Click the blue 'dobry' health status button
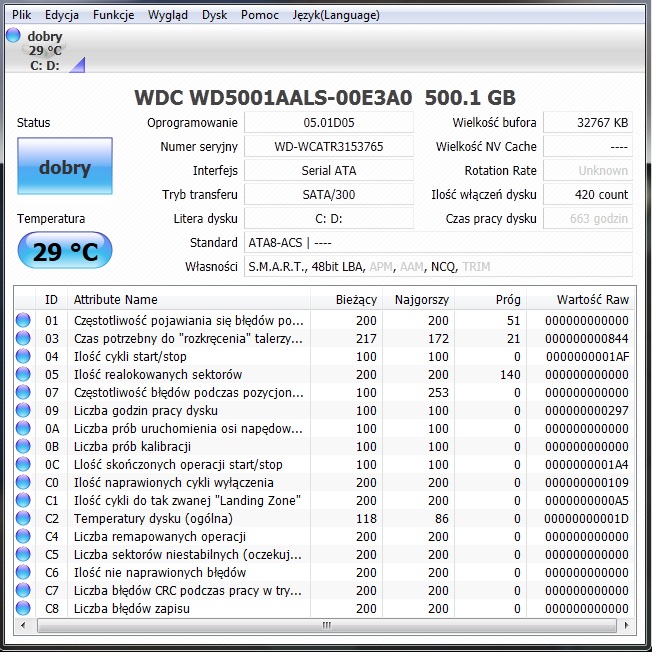This screenshot has height=652, width=652. click(x=64, y=167)
